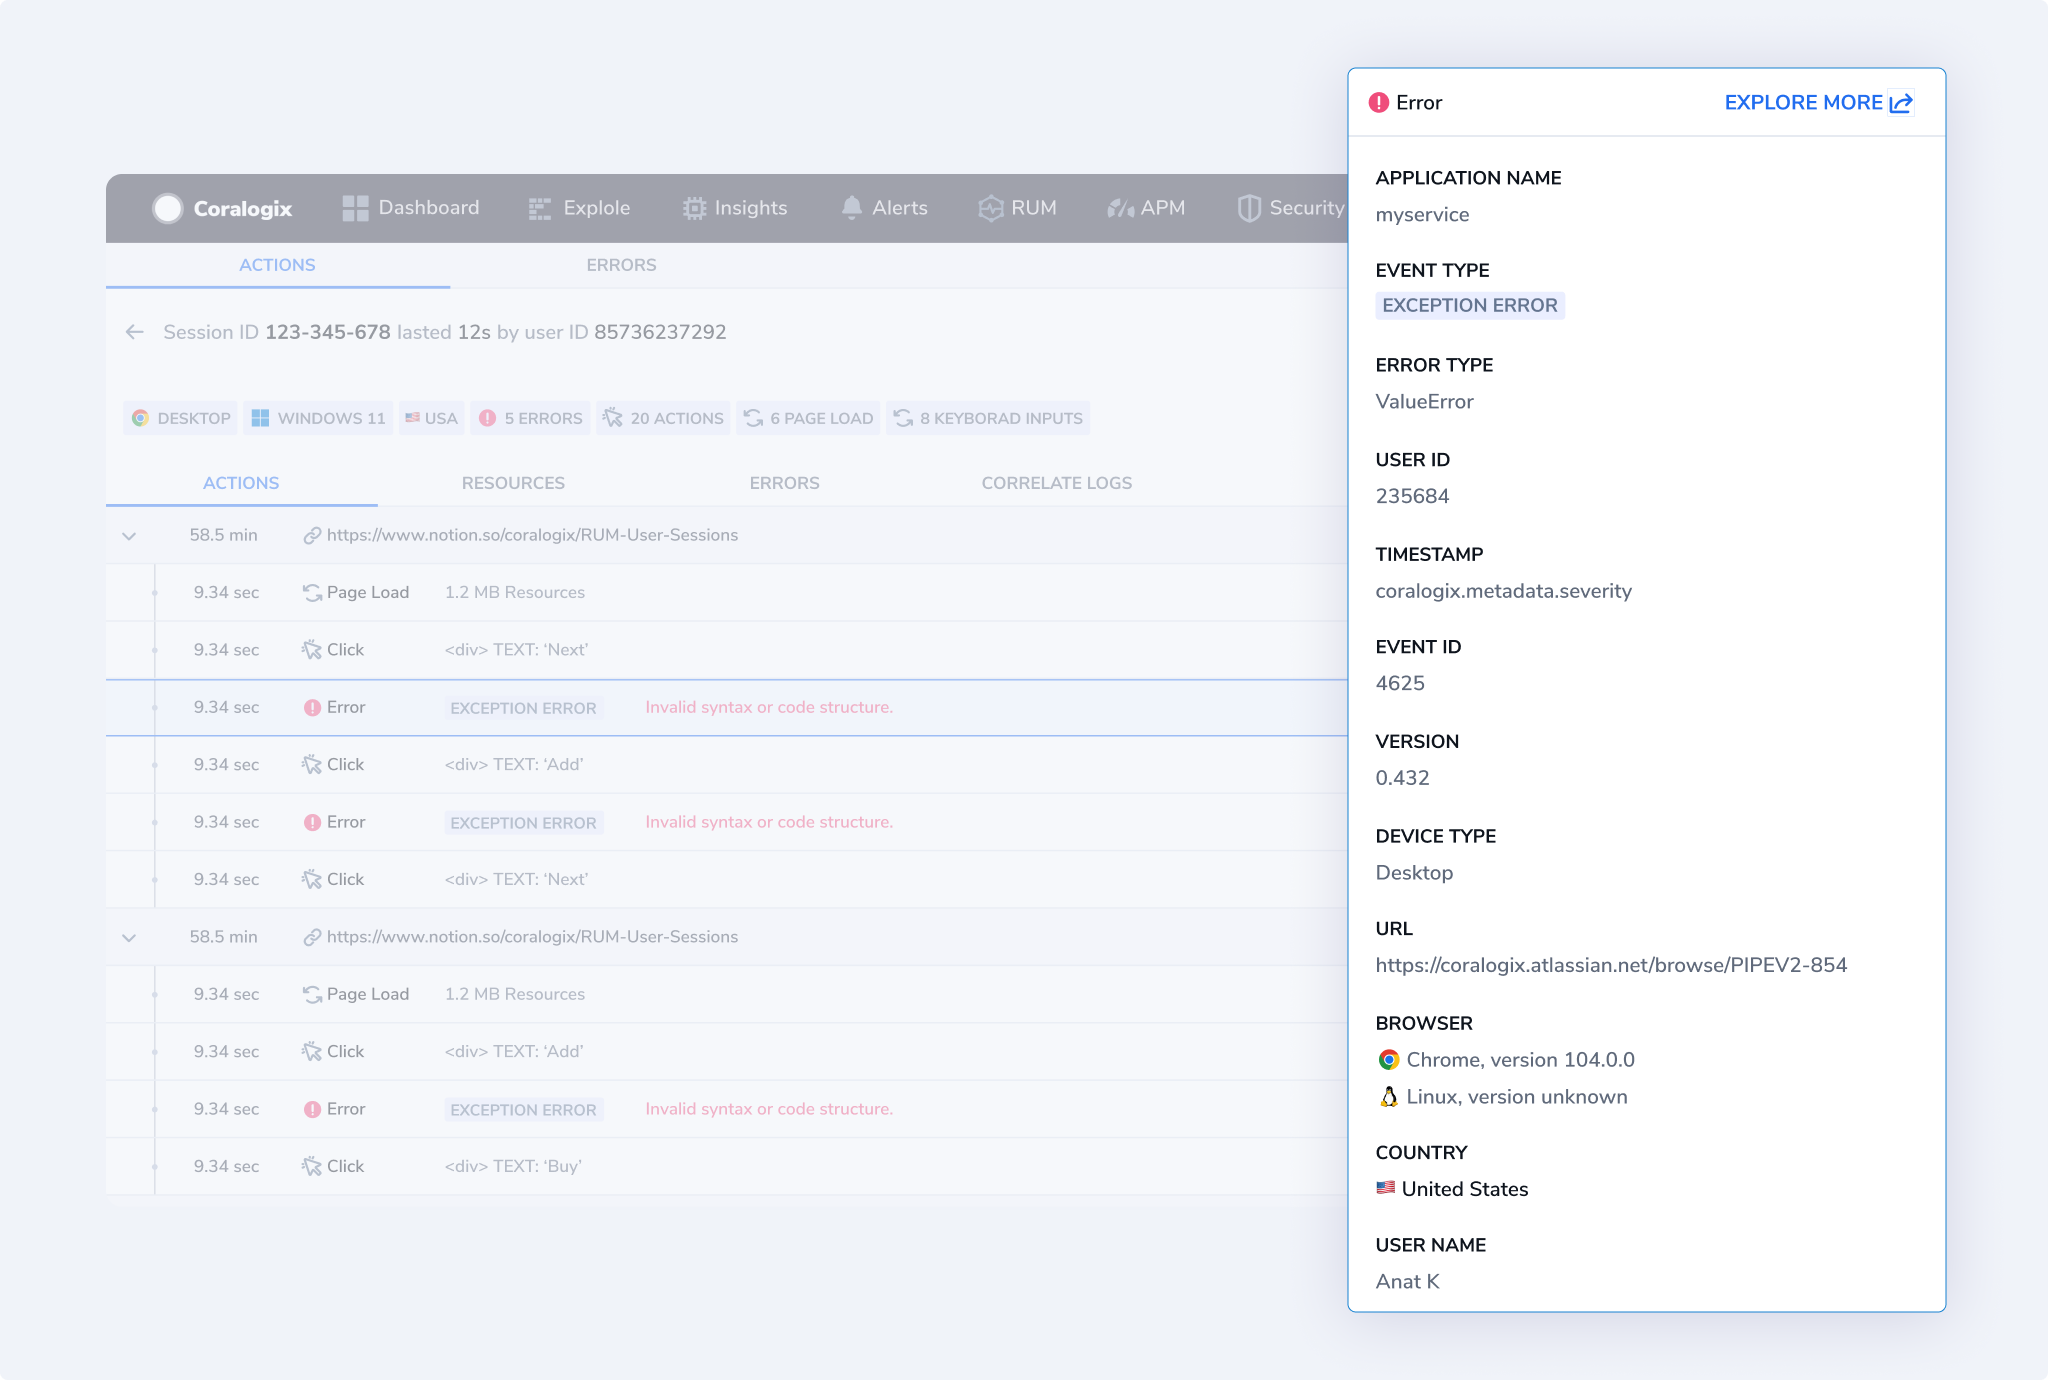Click the EXCEPTION ERROR tag in last Error row
The width and height of the screenshot is (2048, 1380).
point(523,1110)
